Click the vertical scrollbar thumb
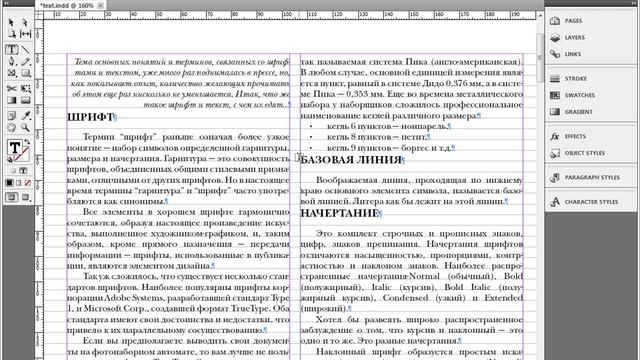 coord(540,57)
